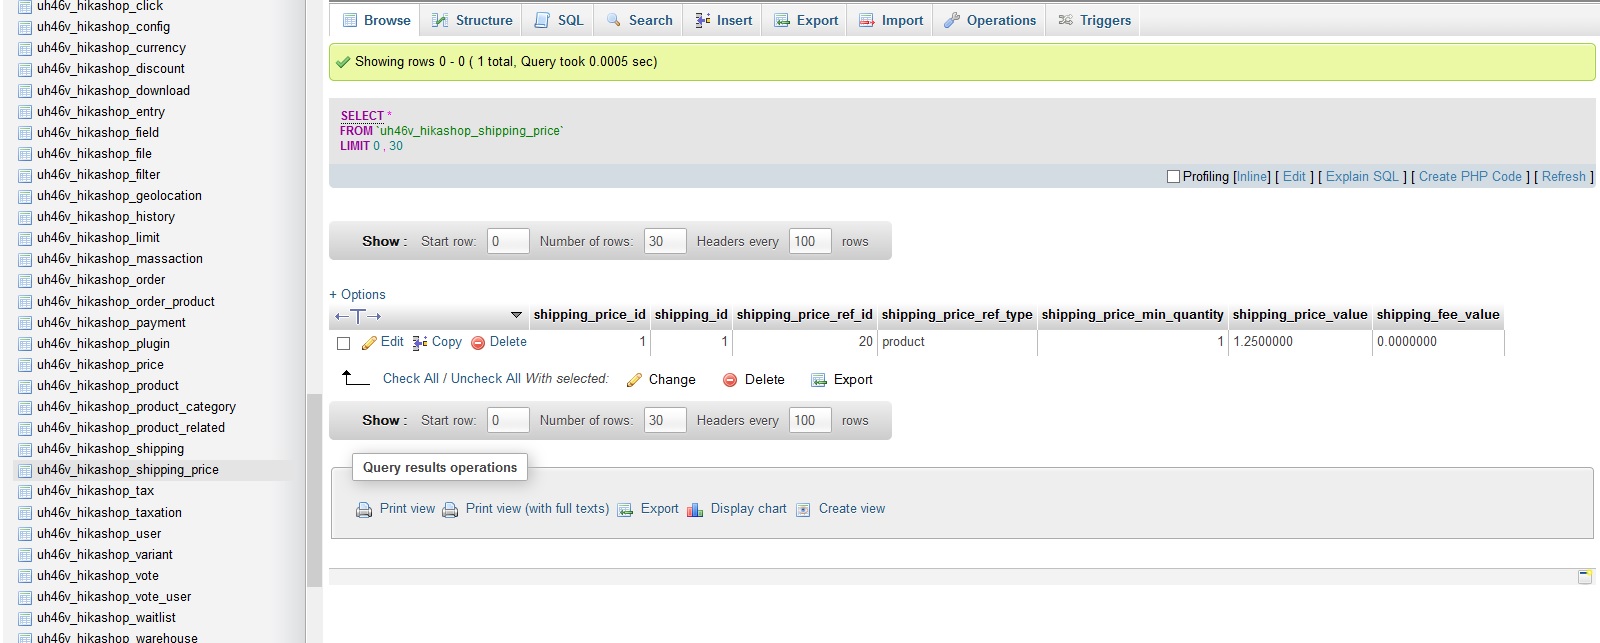Image resolution: width=1600 pixels, height=643 pixels.
Task: Select uh46v_hikashop_payment table
Action: click(x=111, y=323)
